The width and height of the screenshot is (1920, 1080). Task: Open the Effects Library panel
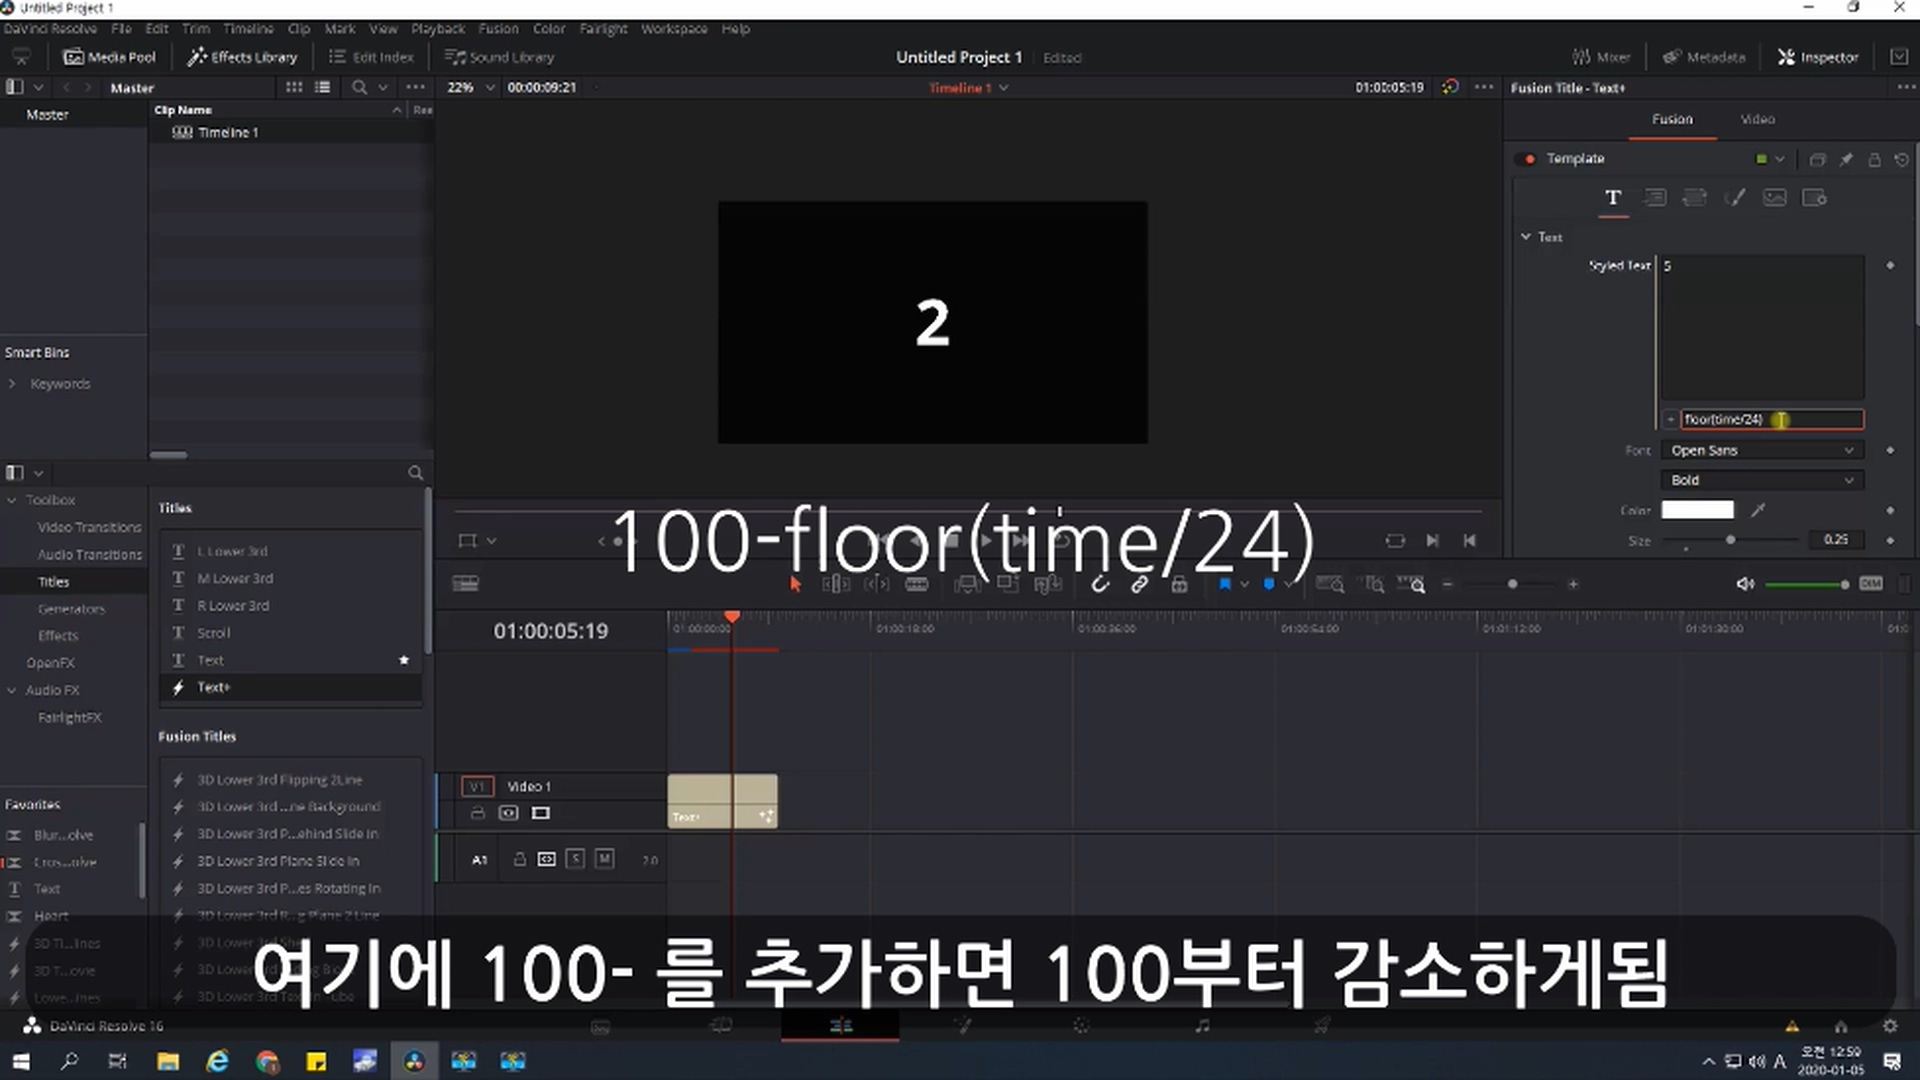(x=242, y=57)
